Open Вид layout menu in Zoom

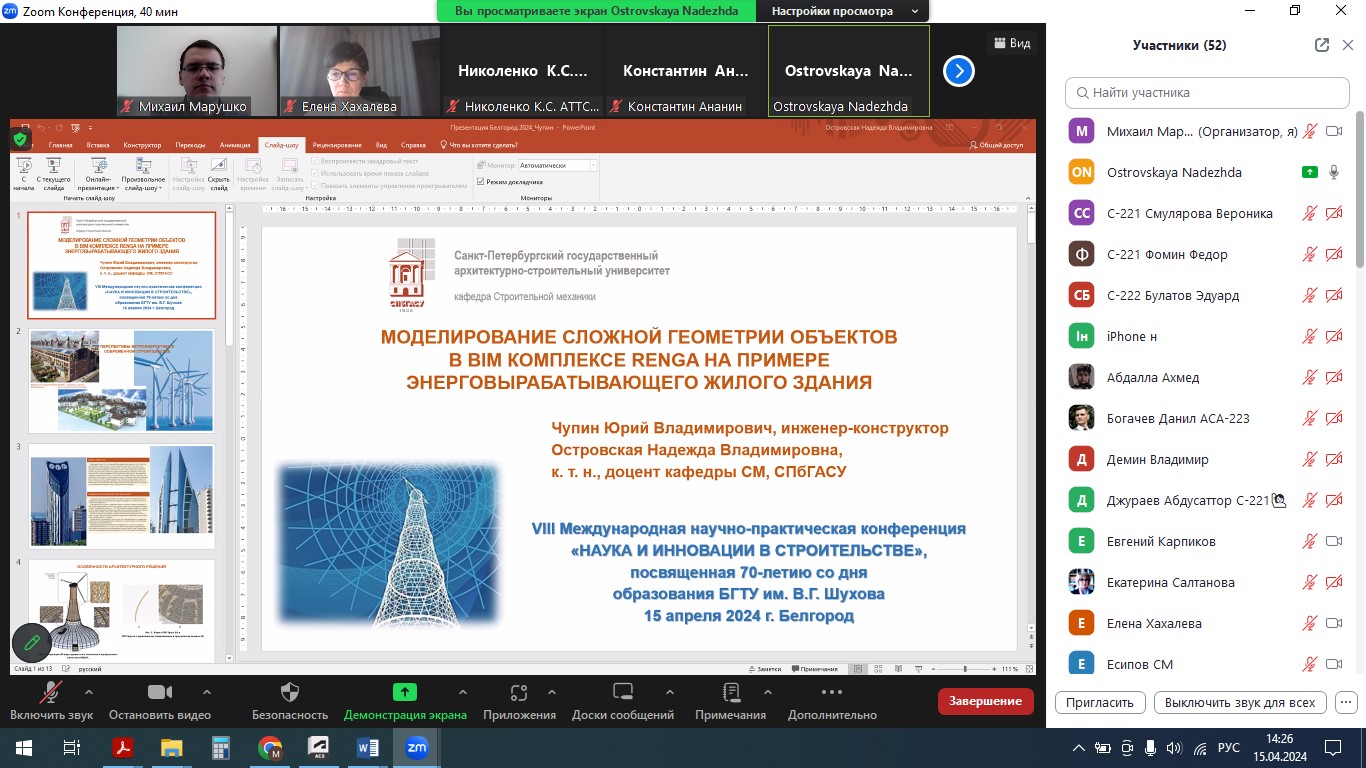[1011, 43]
